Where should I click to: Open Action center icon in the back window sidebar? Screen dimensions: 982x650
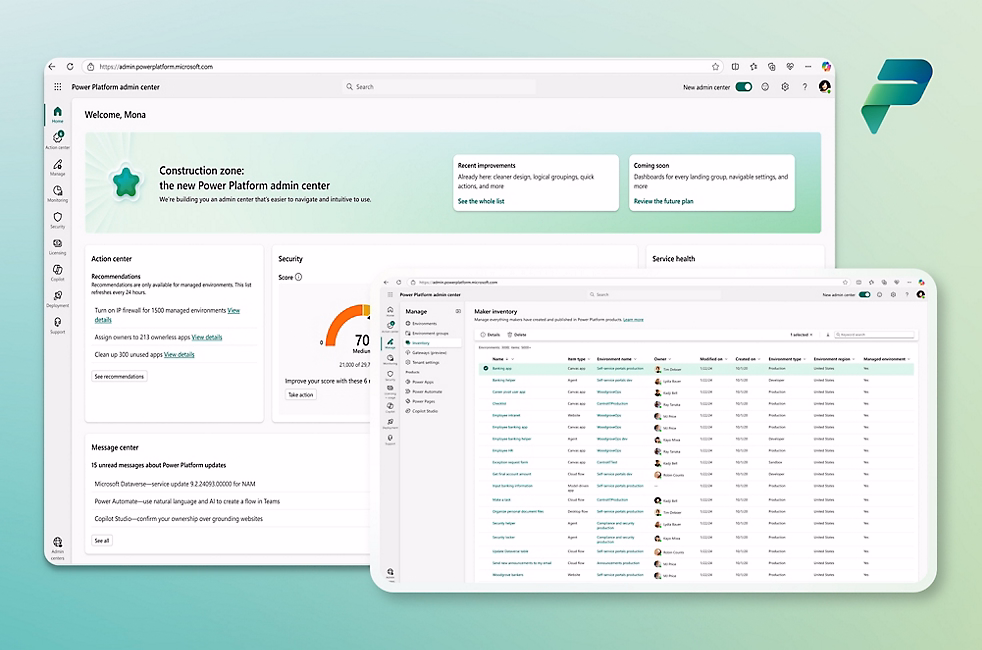point(57,140)
